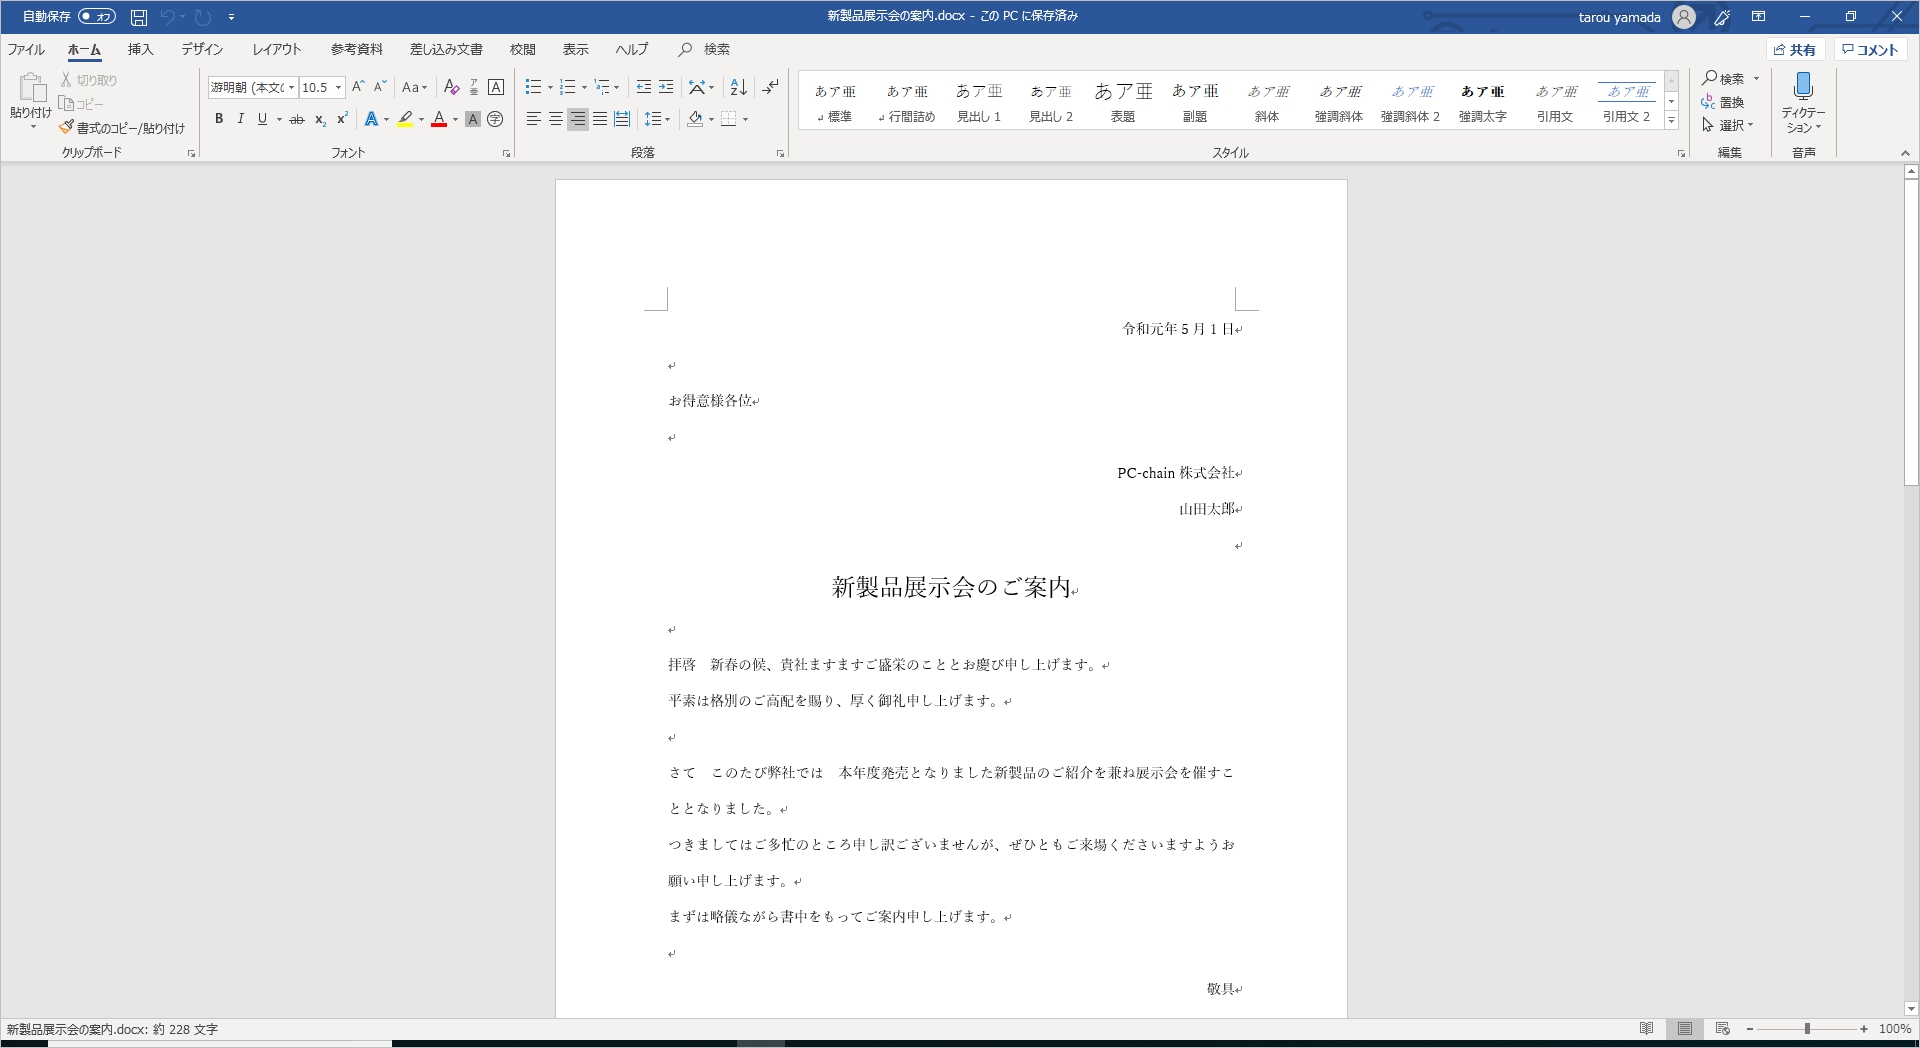Image resolution: width=1920 pixels, height=1048 pixels.
Task: Open font name dropdown
Action: [x=291, y=87]
